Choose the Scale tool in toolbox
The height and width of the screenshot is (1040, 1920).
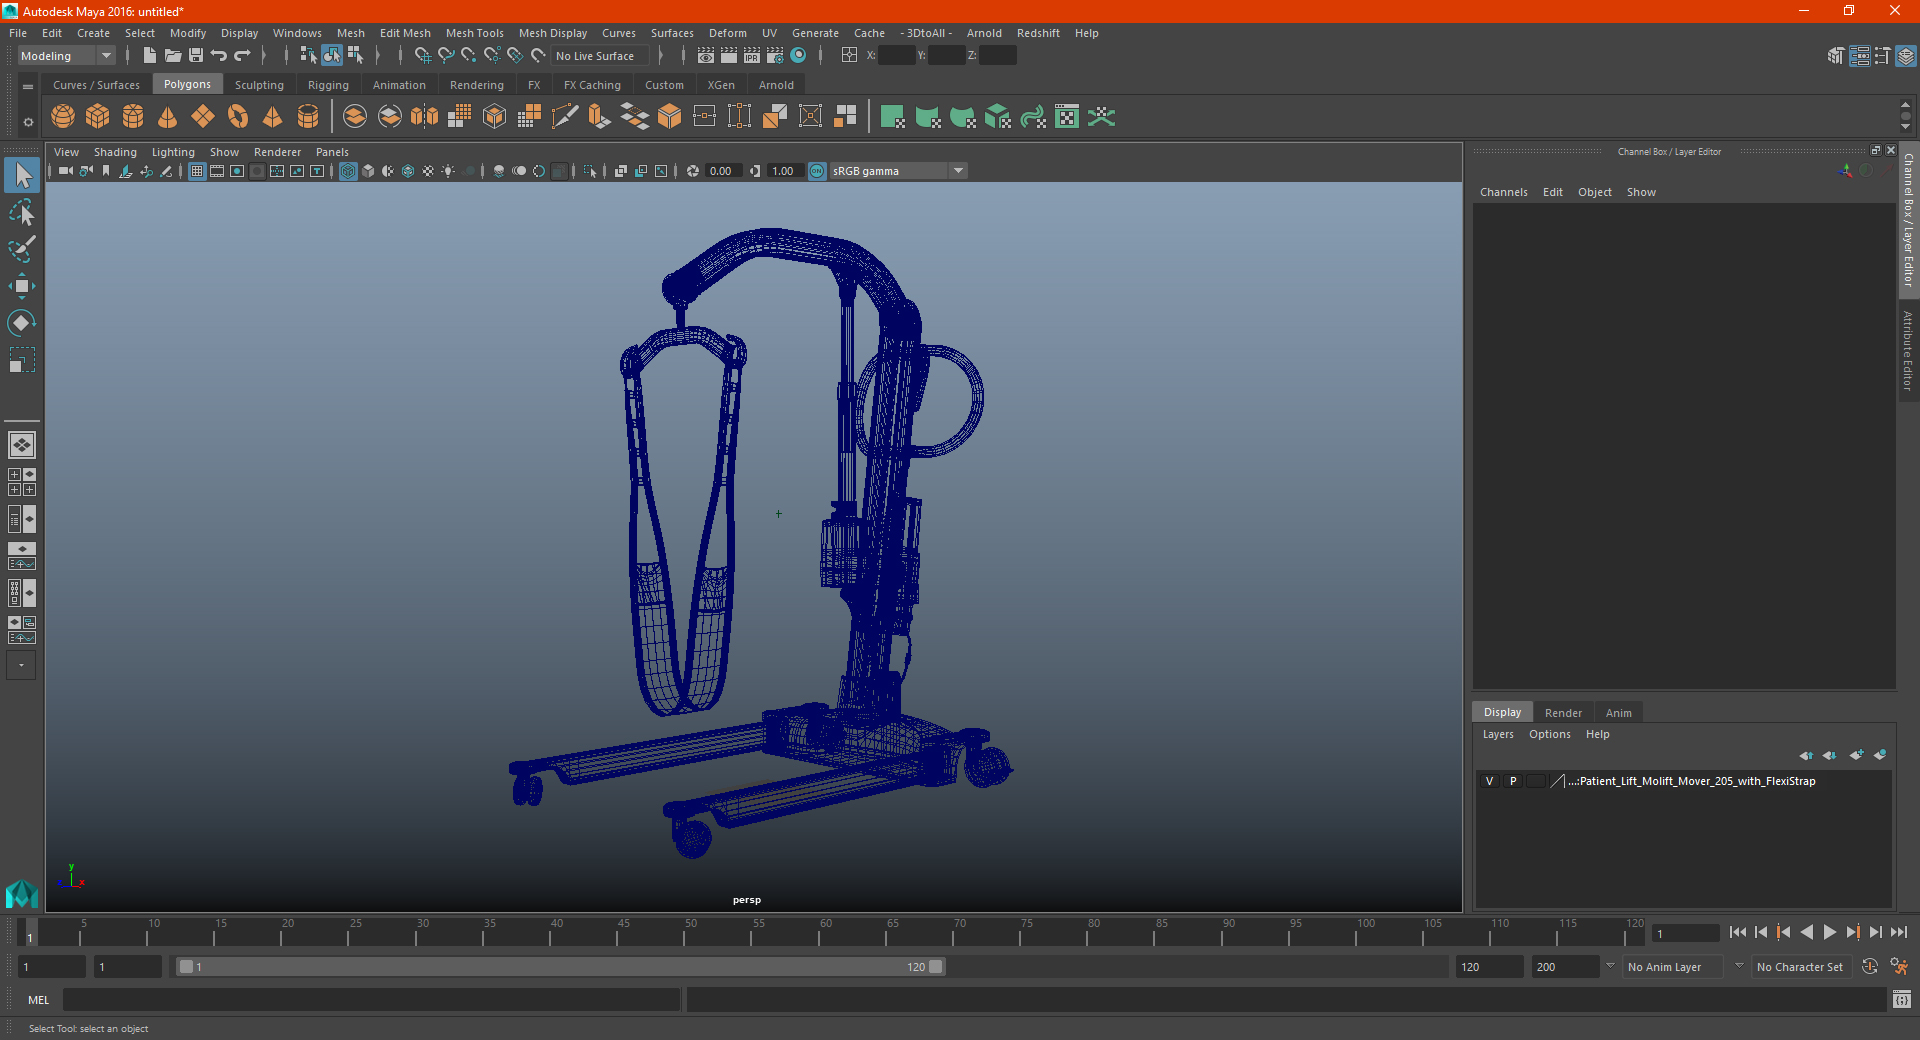pyautogui.click(x=21, y=359)
